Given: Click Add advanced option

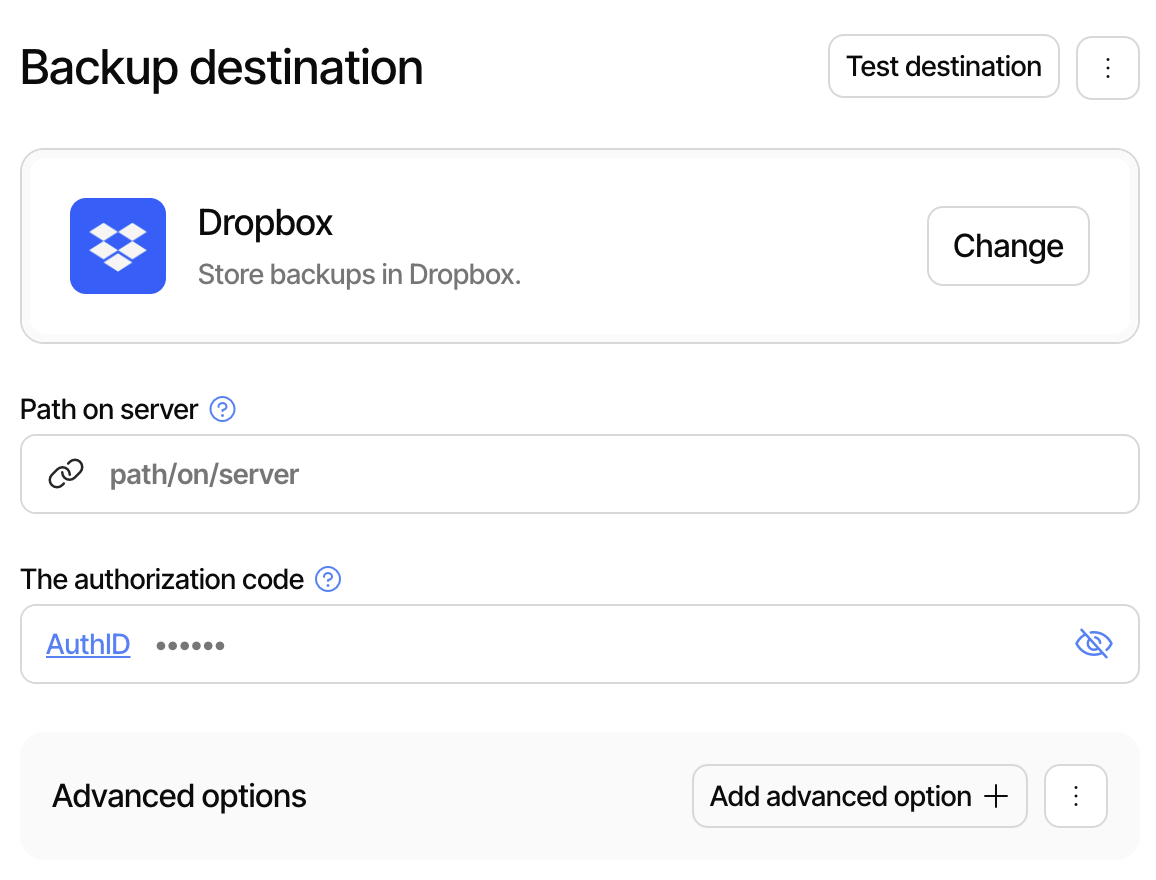Looking at the screenshot, I should 858,795.
